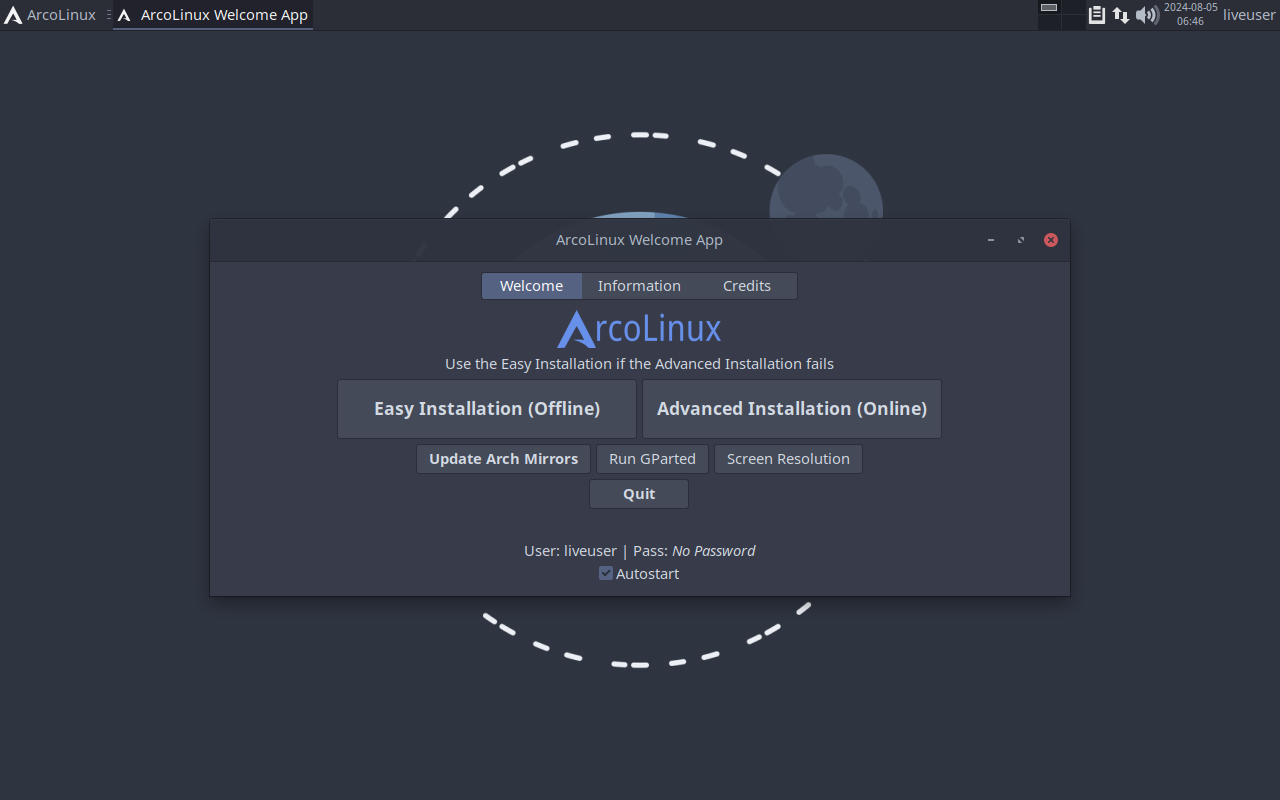Switch to the Welcome tab

pyautogui.click(x=532, y=286)
